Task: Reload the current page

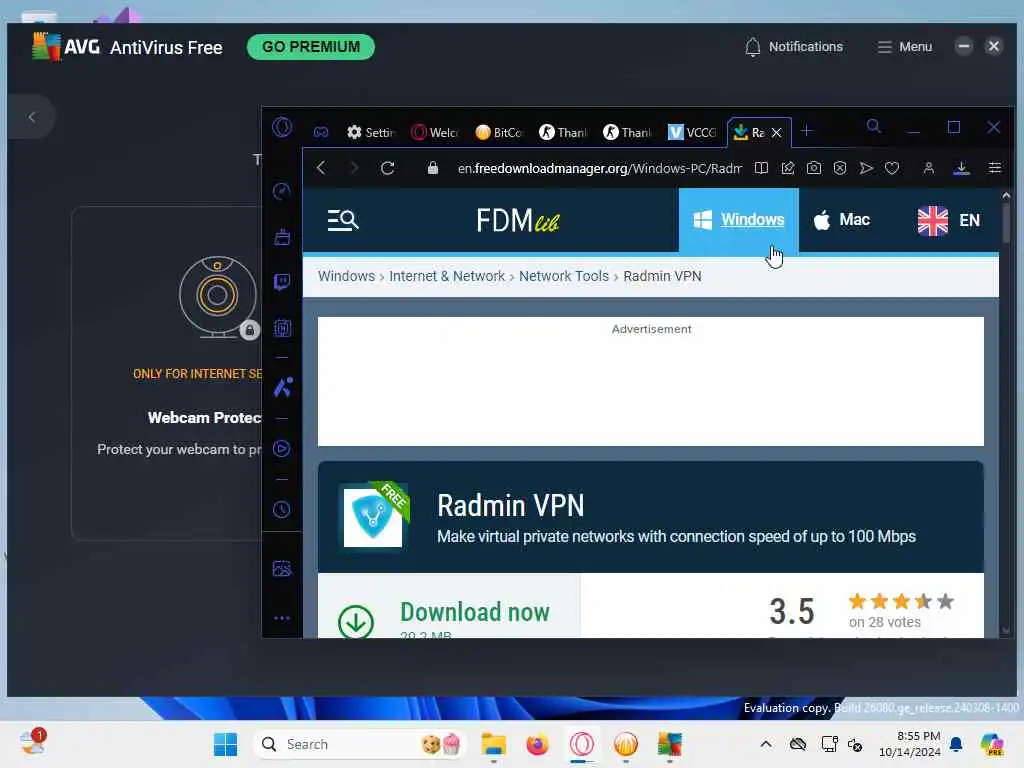Action: [387, 168]
